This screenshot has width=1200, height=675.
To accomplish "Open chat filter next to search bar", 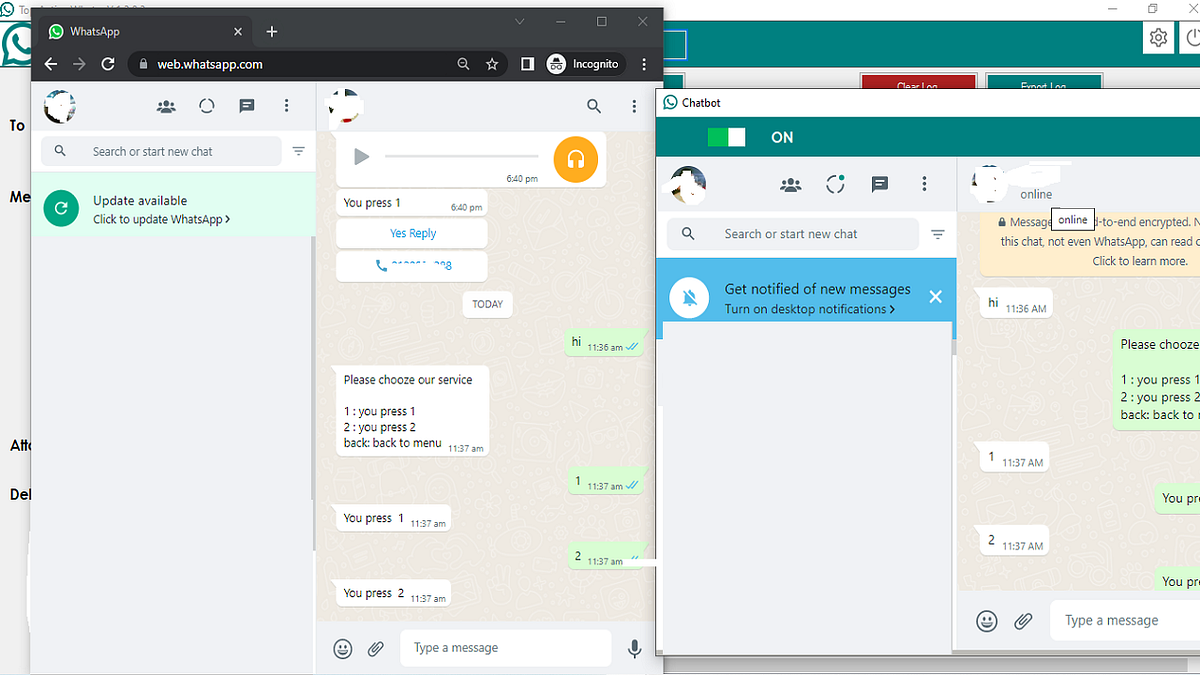I will point(298,151).
